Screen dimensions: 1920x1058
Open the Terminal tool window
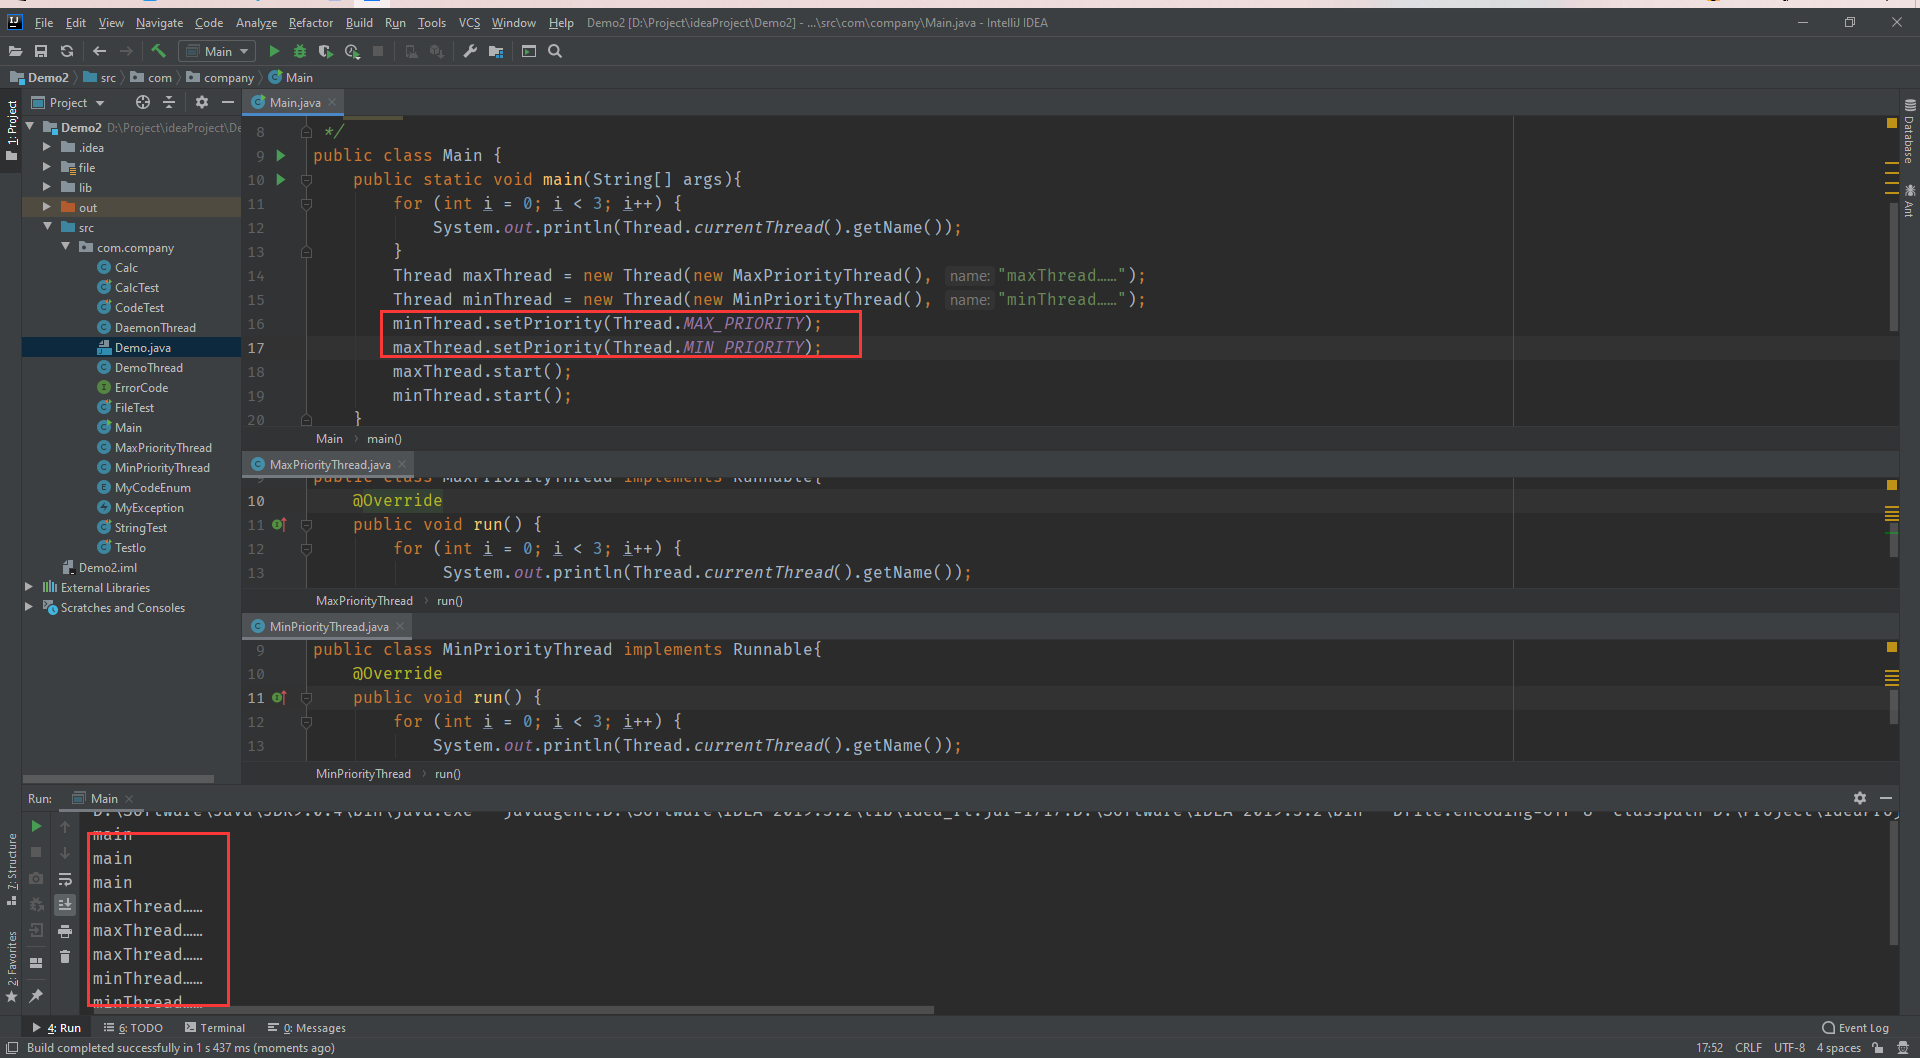215,1027
